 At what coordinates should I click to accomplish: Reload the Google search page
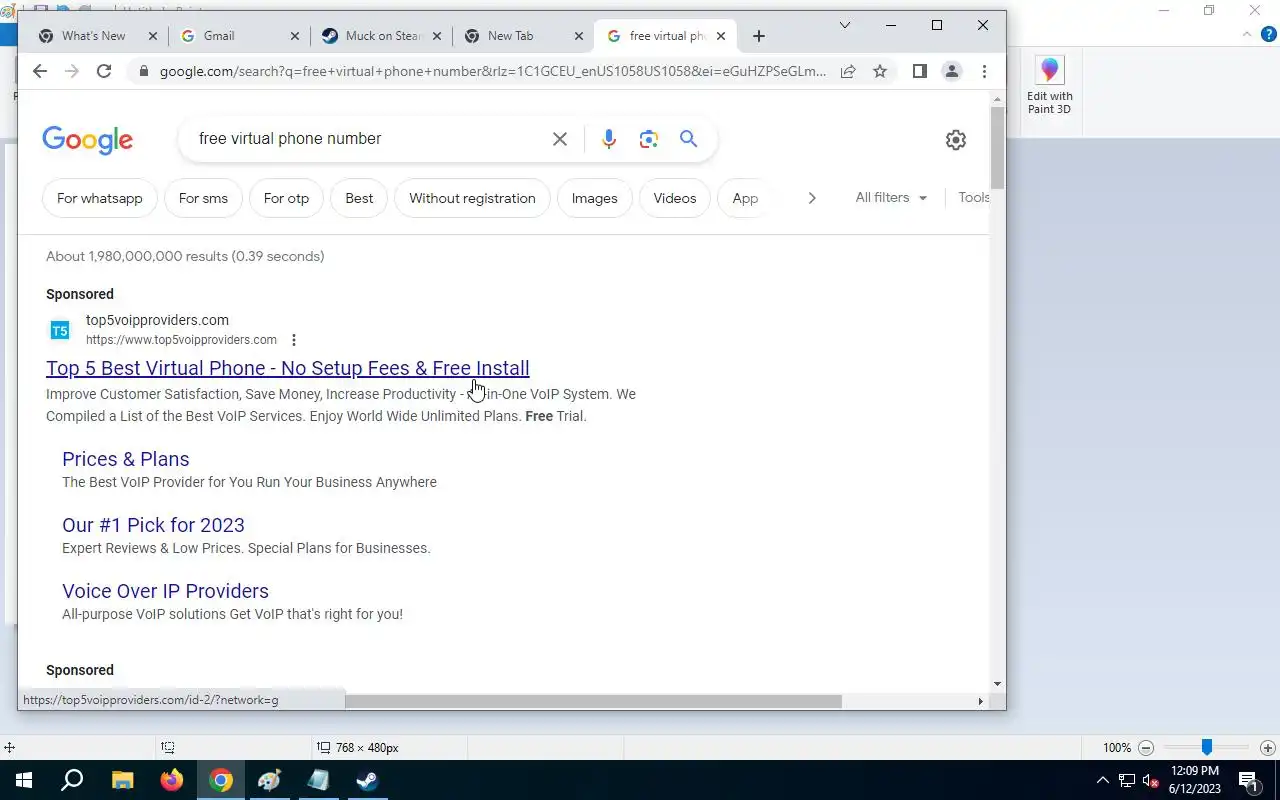(x=104, y=71)
